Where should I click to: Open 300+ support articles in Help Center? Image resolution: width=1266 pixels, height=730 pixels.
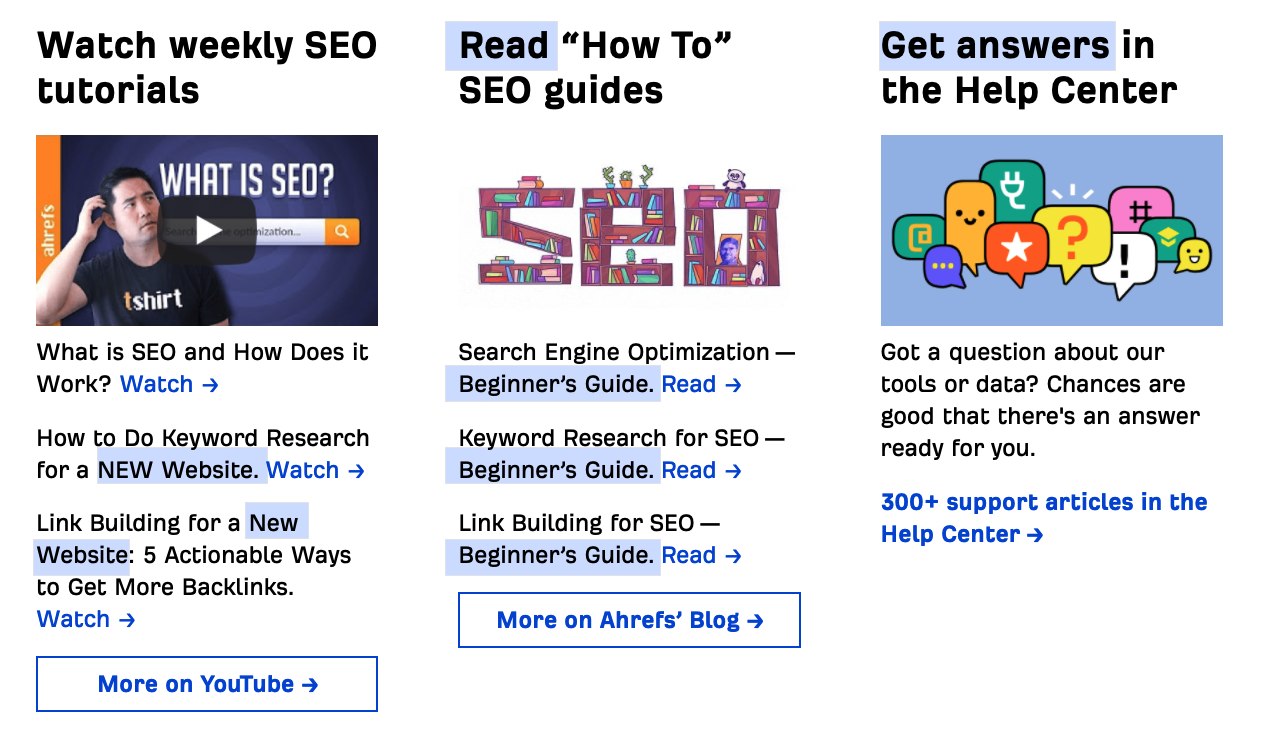point(1044,518)
